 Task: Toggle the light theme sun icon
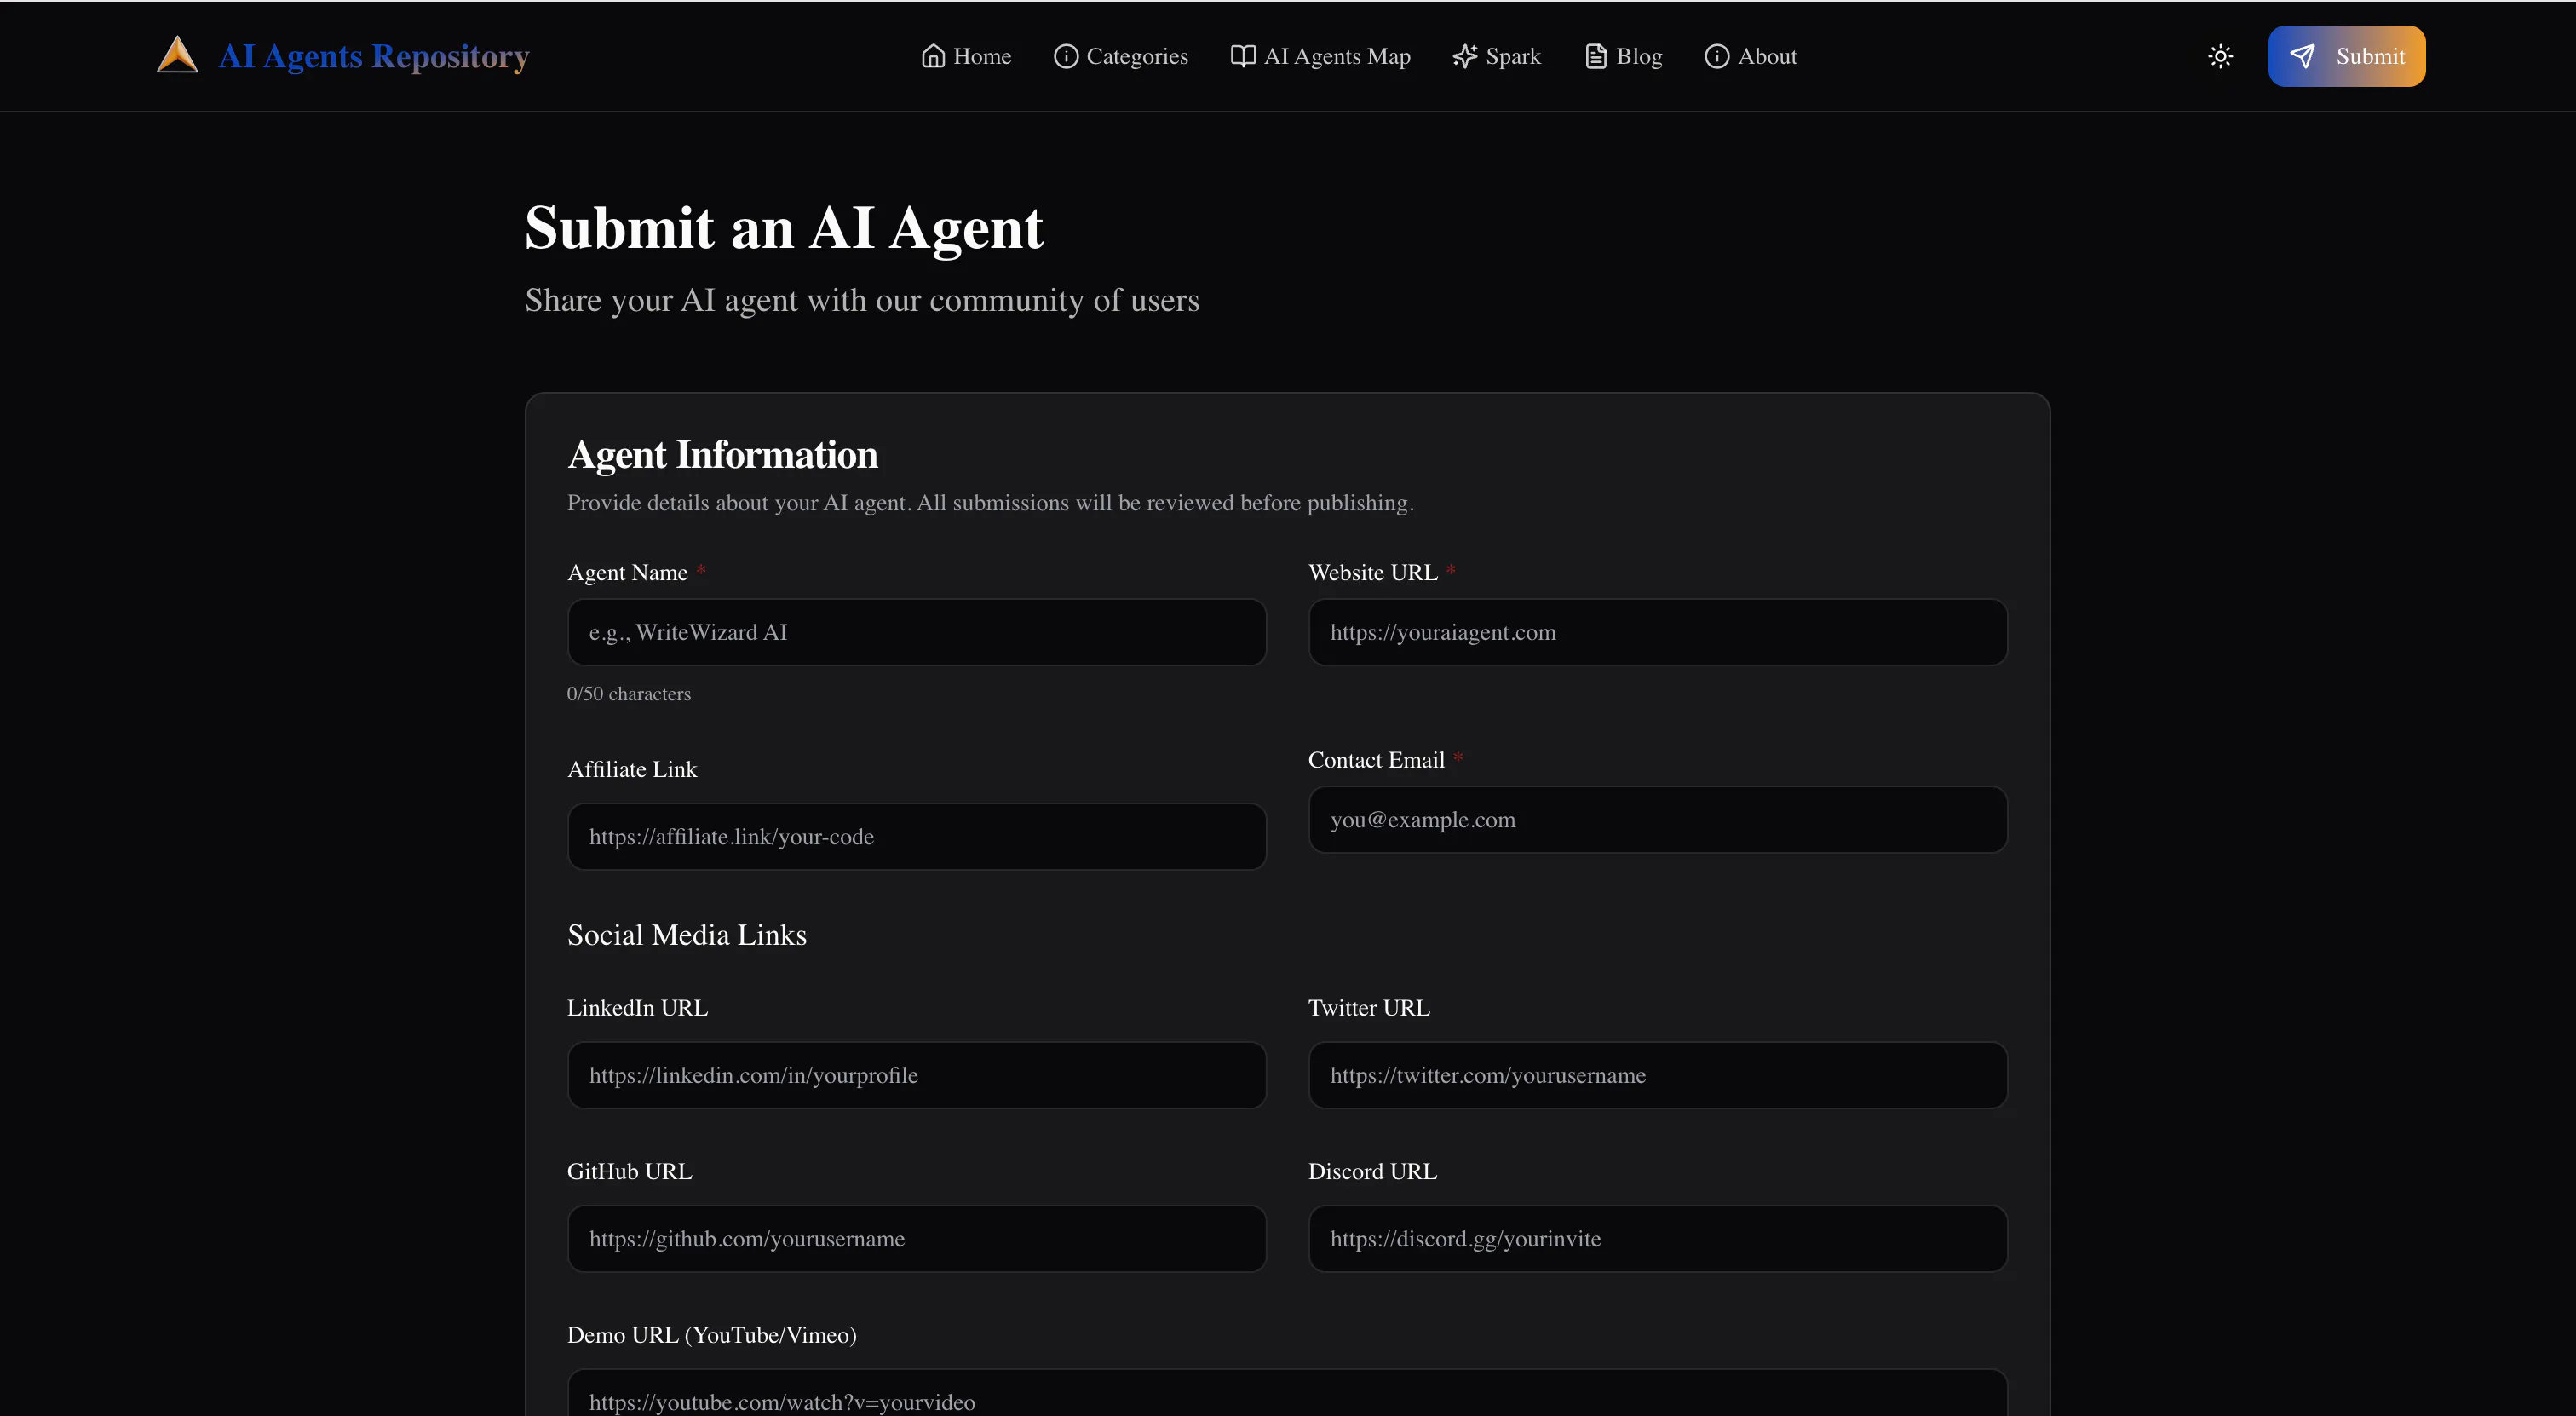2220,56
